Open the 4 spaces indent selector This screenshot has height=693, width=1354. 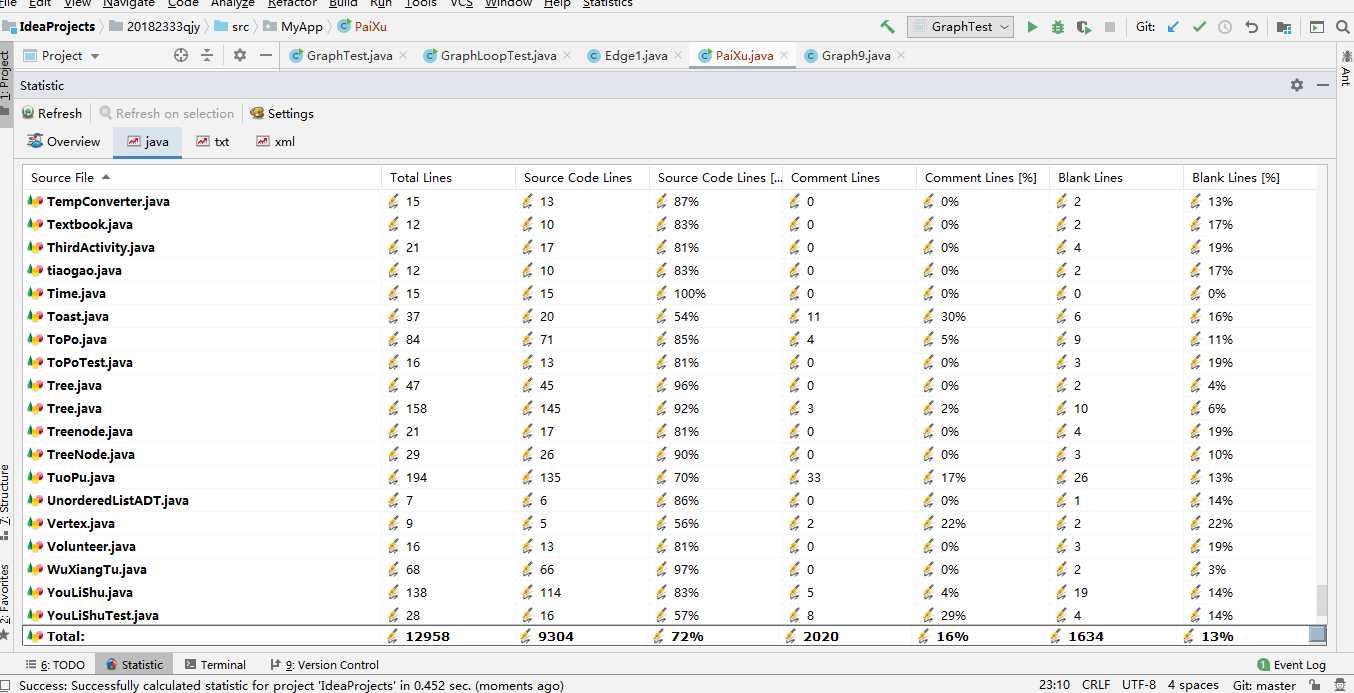(1193, 685)
